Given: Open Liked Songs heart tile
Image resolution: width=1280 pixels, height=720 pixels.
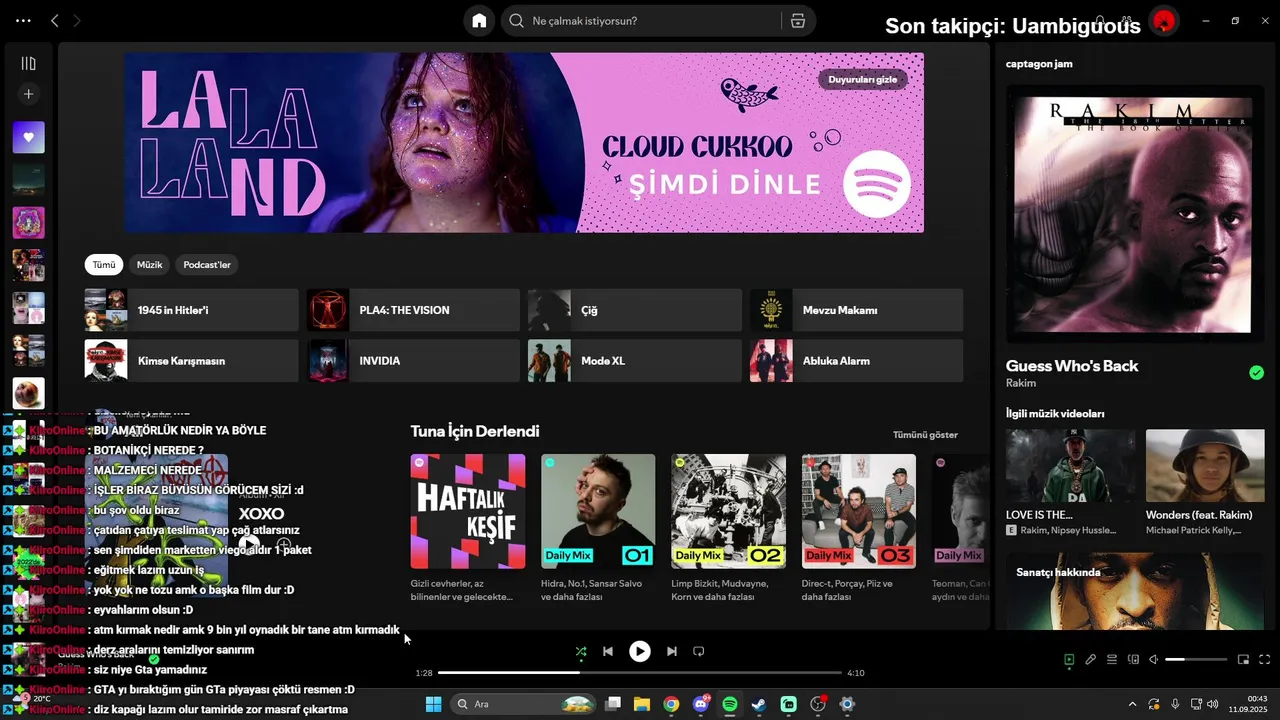Looking at the screenshot, I should point(28,137).
